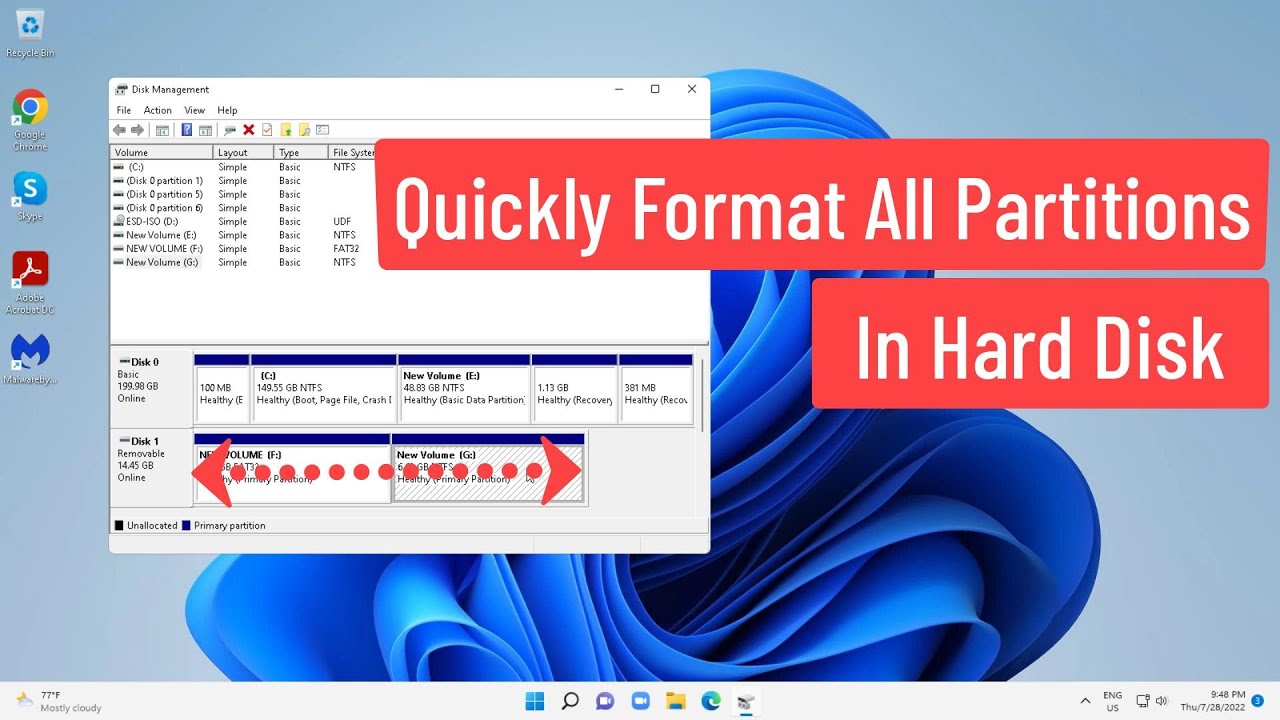Open File Explorer on taskbar
This screenshot has height=720, width=1280.
click(x=675, y=701)
